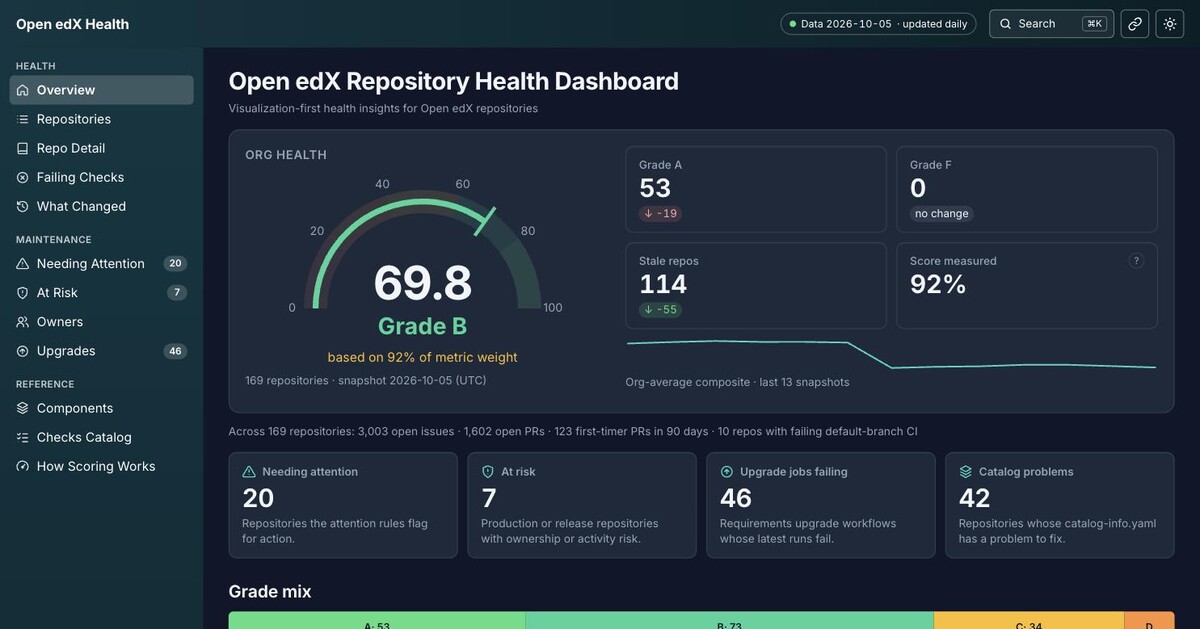Screen dimensions: 1200x629
Task: Click the Grade F stat card
Action: point(1027,190)
